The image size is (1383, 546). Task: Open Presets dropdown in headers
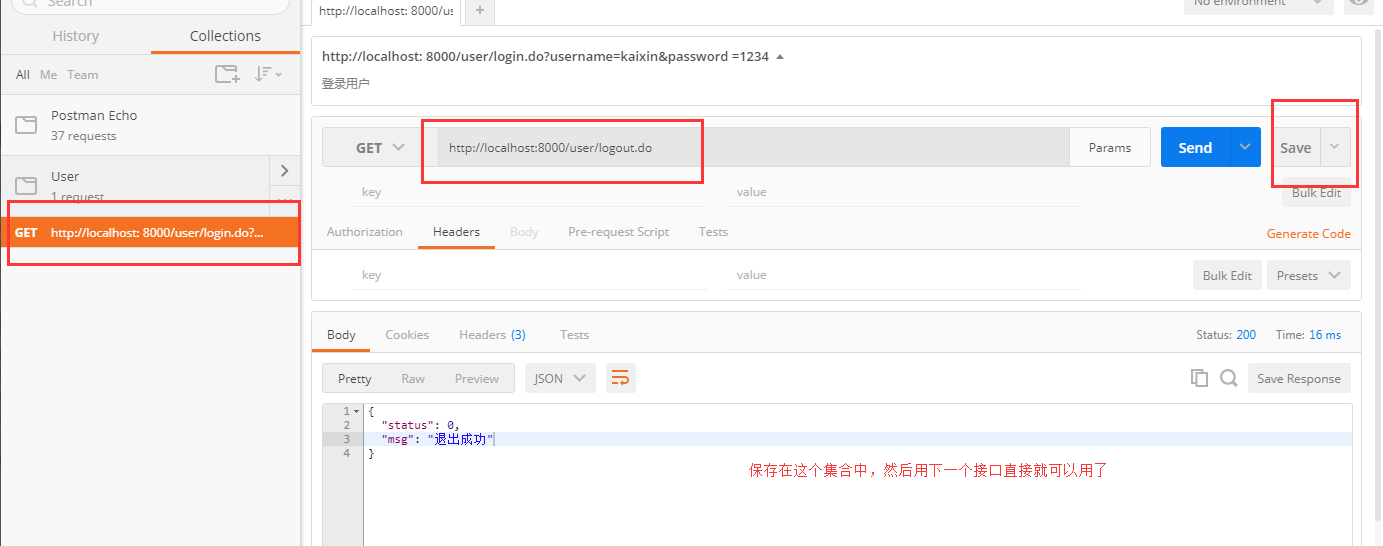pos(1308,275)
